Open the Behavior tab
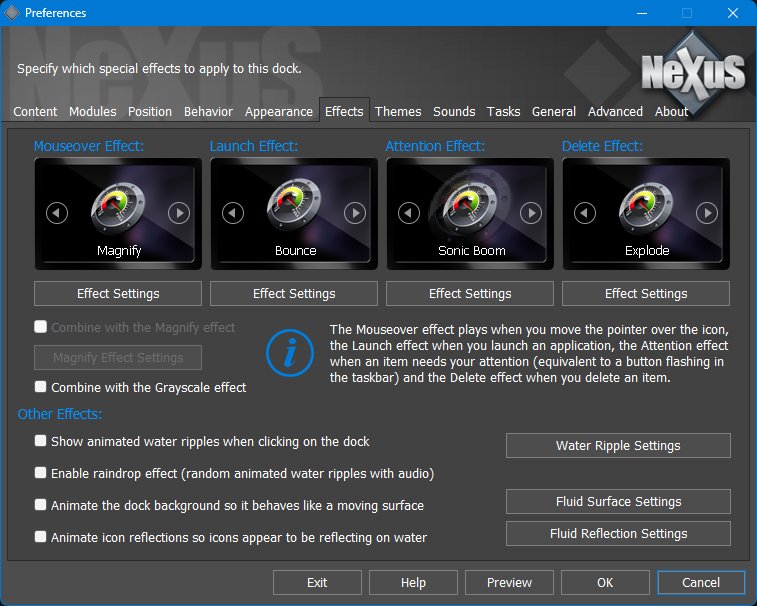 pos(209,112)
